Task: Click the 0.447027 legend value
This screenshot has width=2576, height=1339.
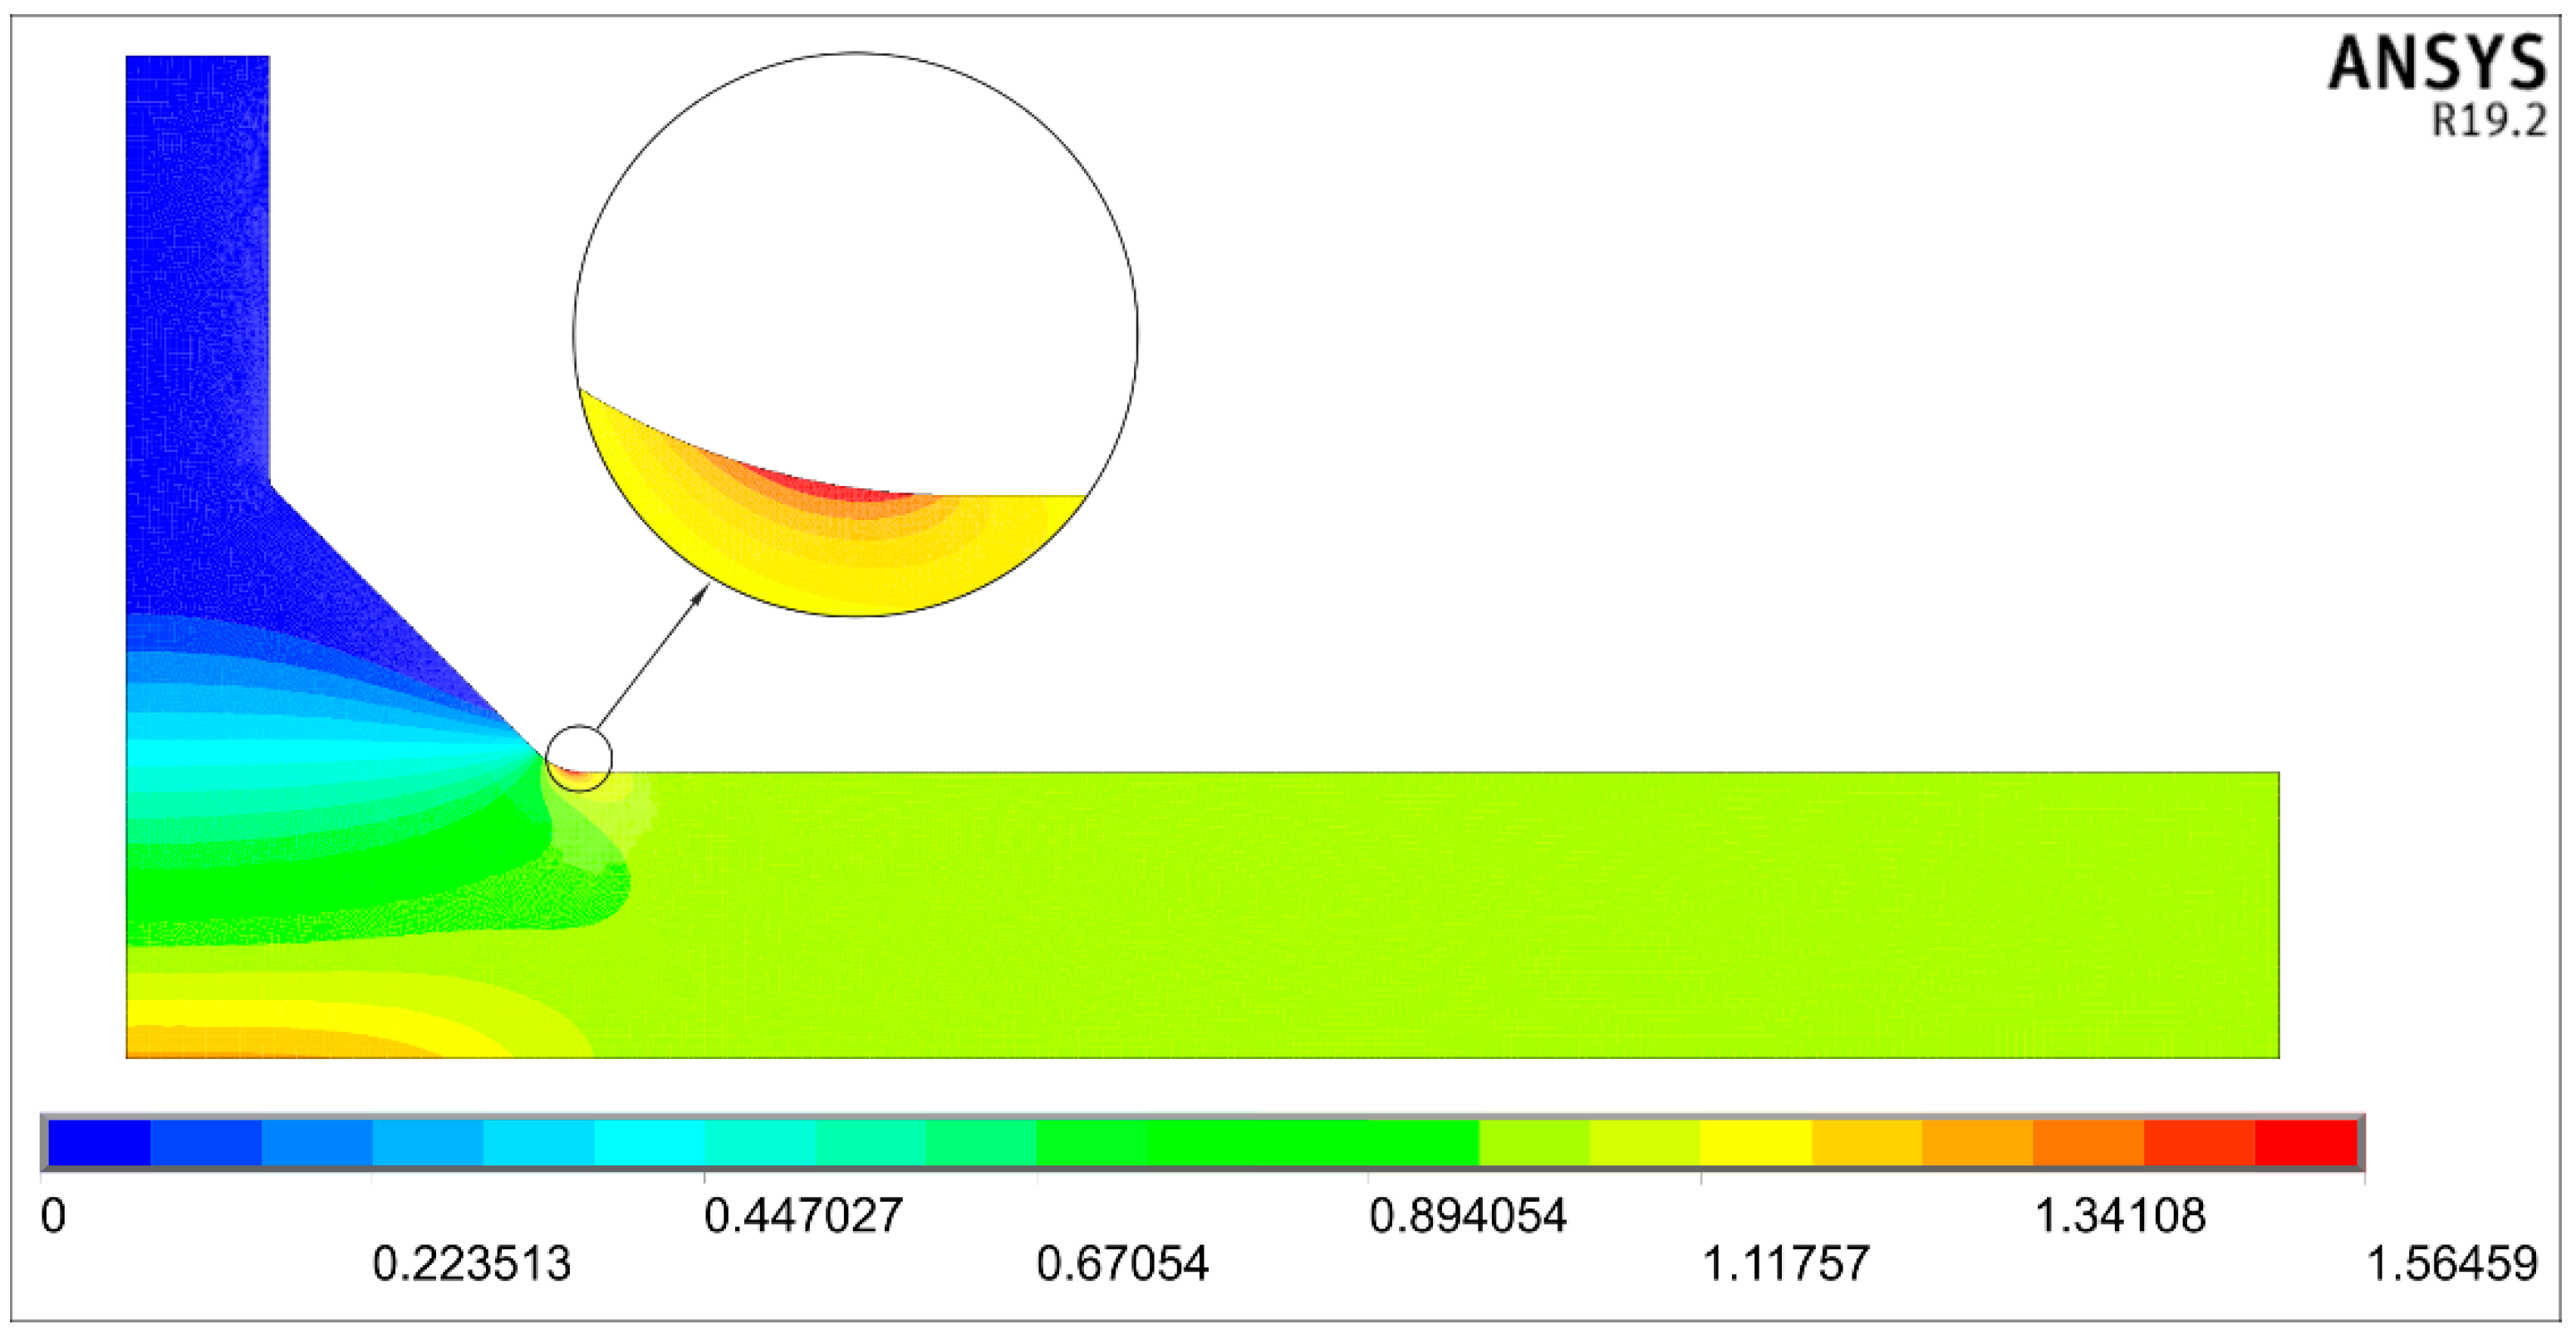Action: click(x=803, y=1215)
